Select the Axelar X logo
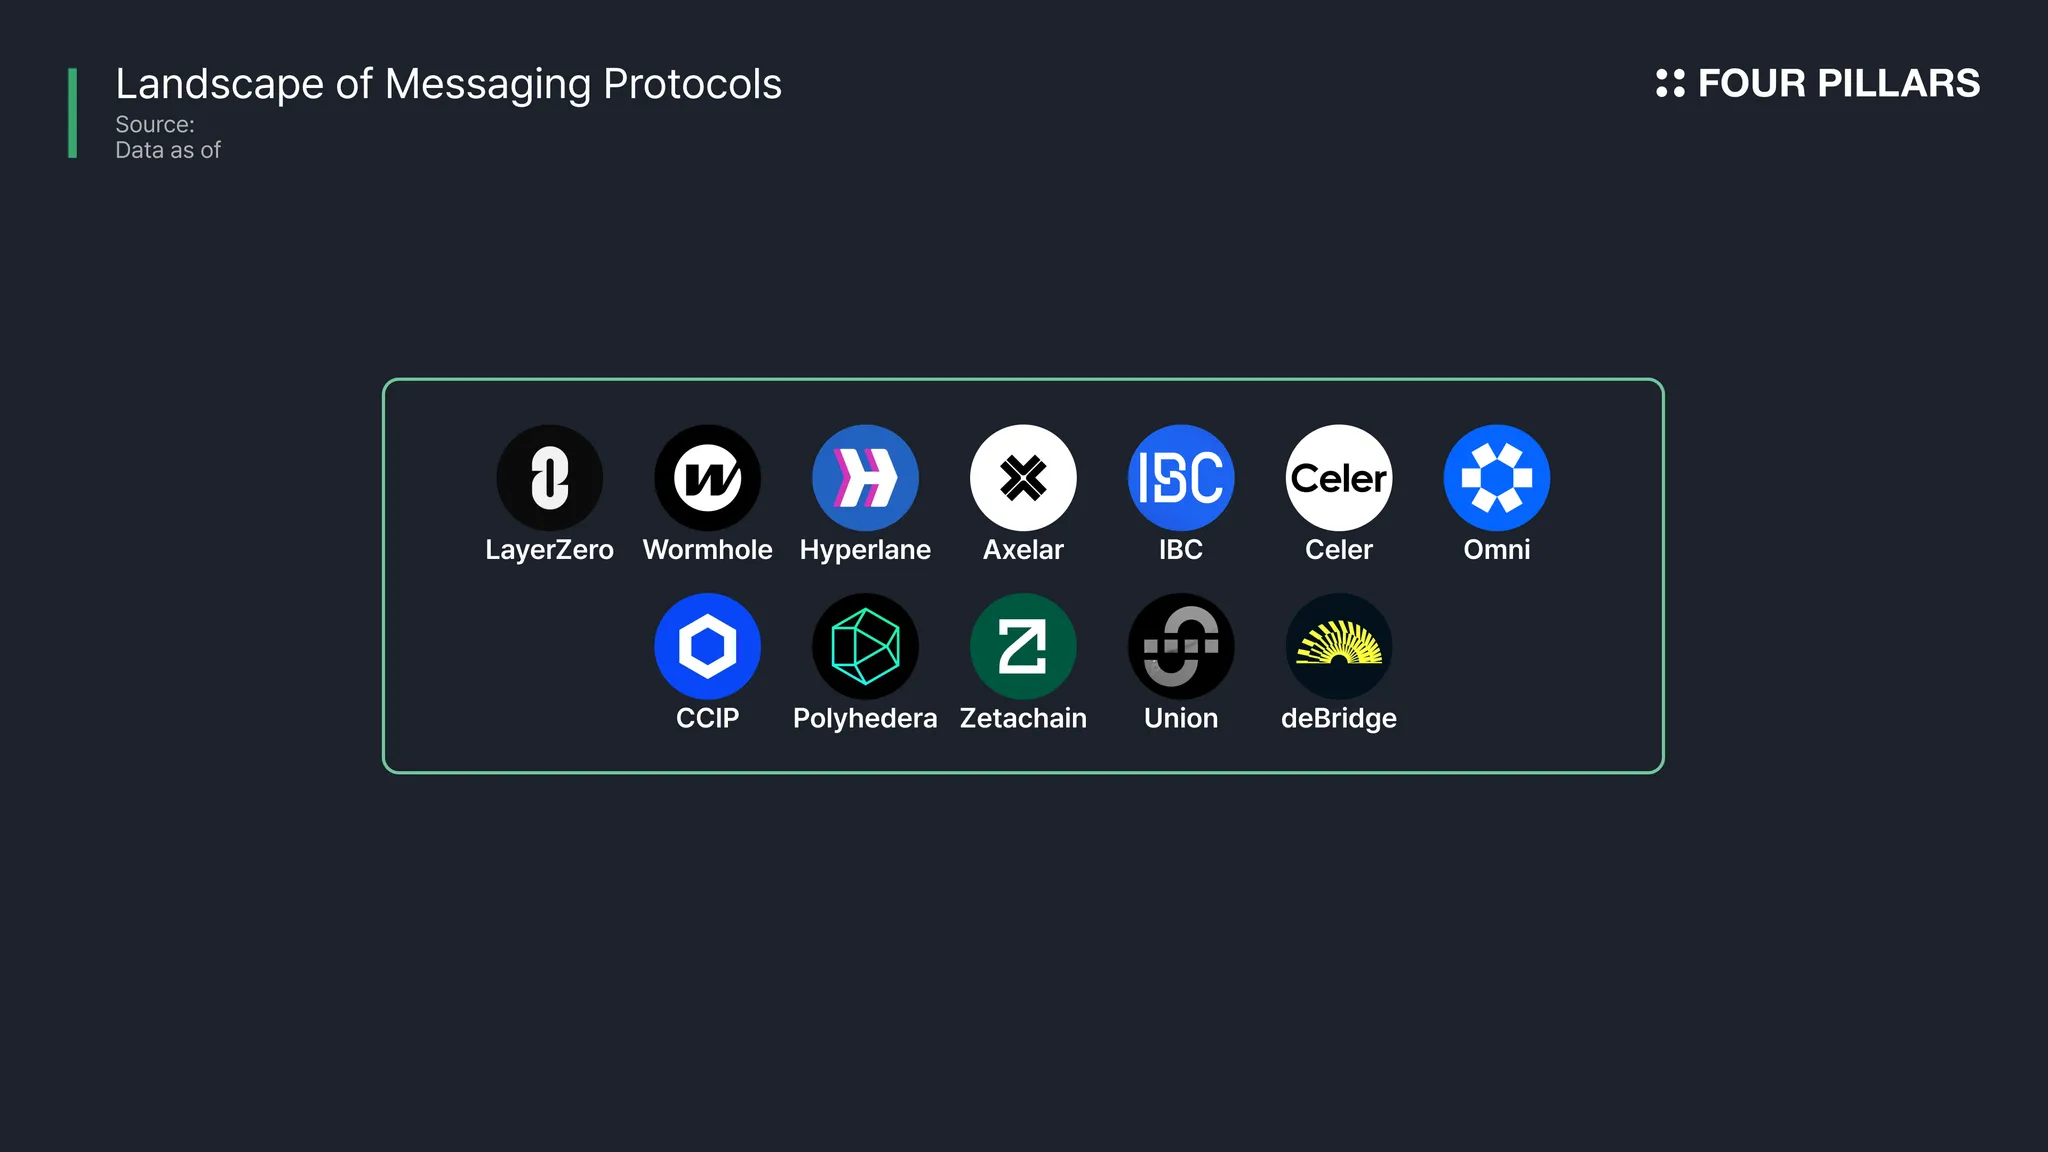 click(1023, 478)
